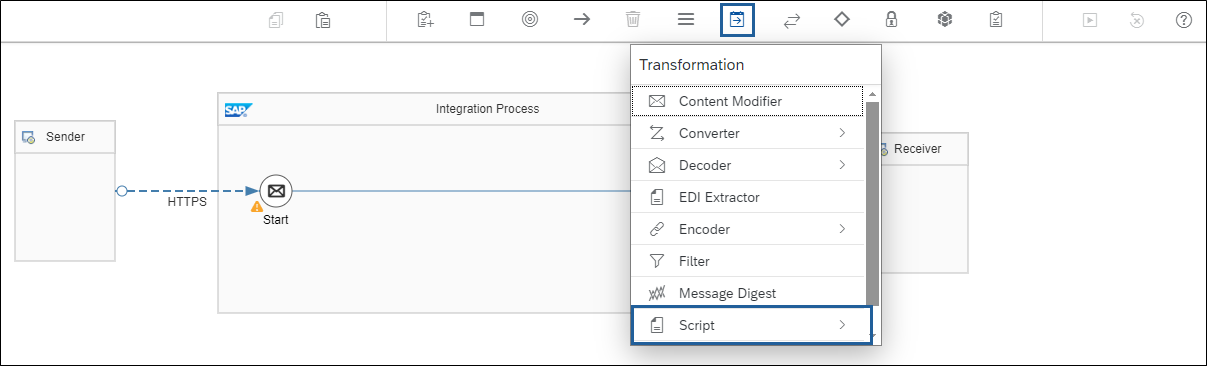
Task: Open the Transformation palette icon in toolbar
Action: click(737, 19)
